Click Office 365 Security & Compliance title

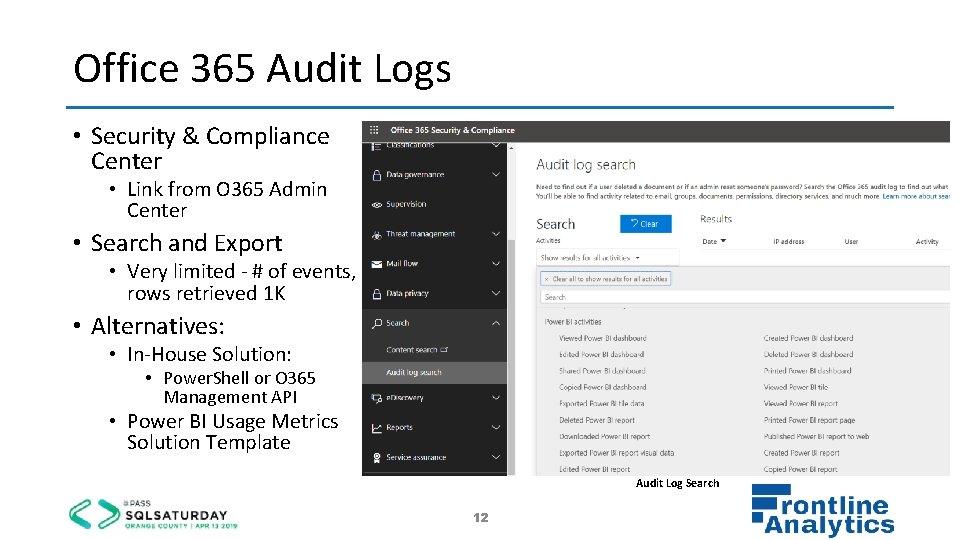point(452,130)
